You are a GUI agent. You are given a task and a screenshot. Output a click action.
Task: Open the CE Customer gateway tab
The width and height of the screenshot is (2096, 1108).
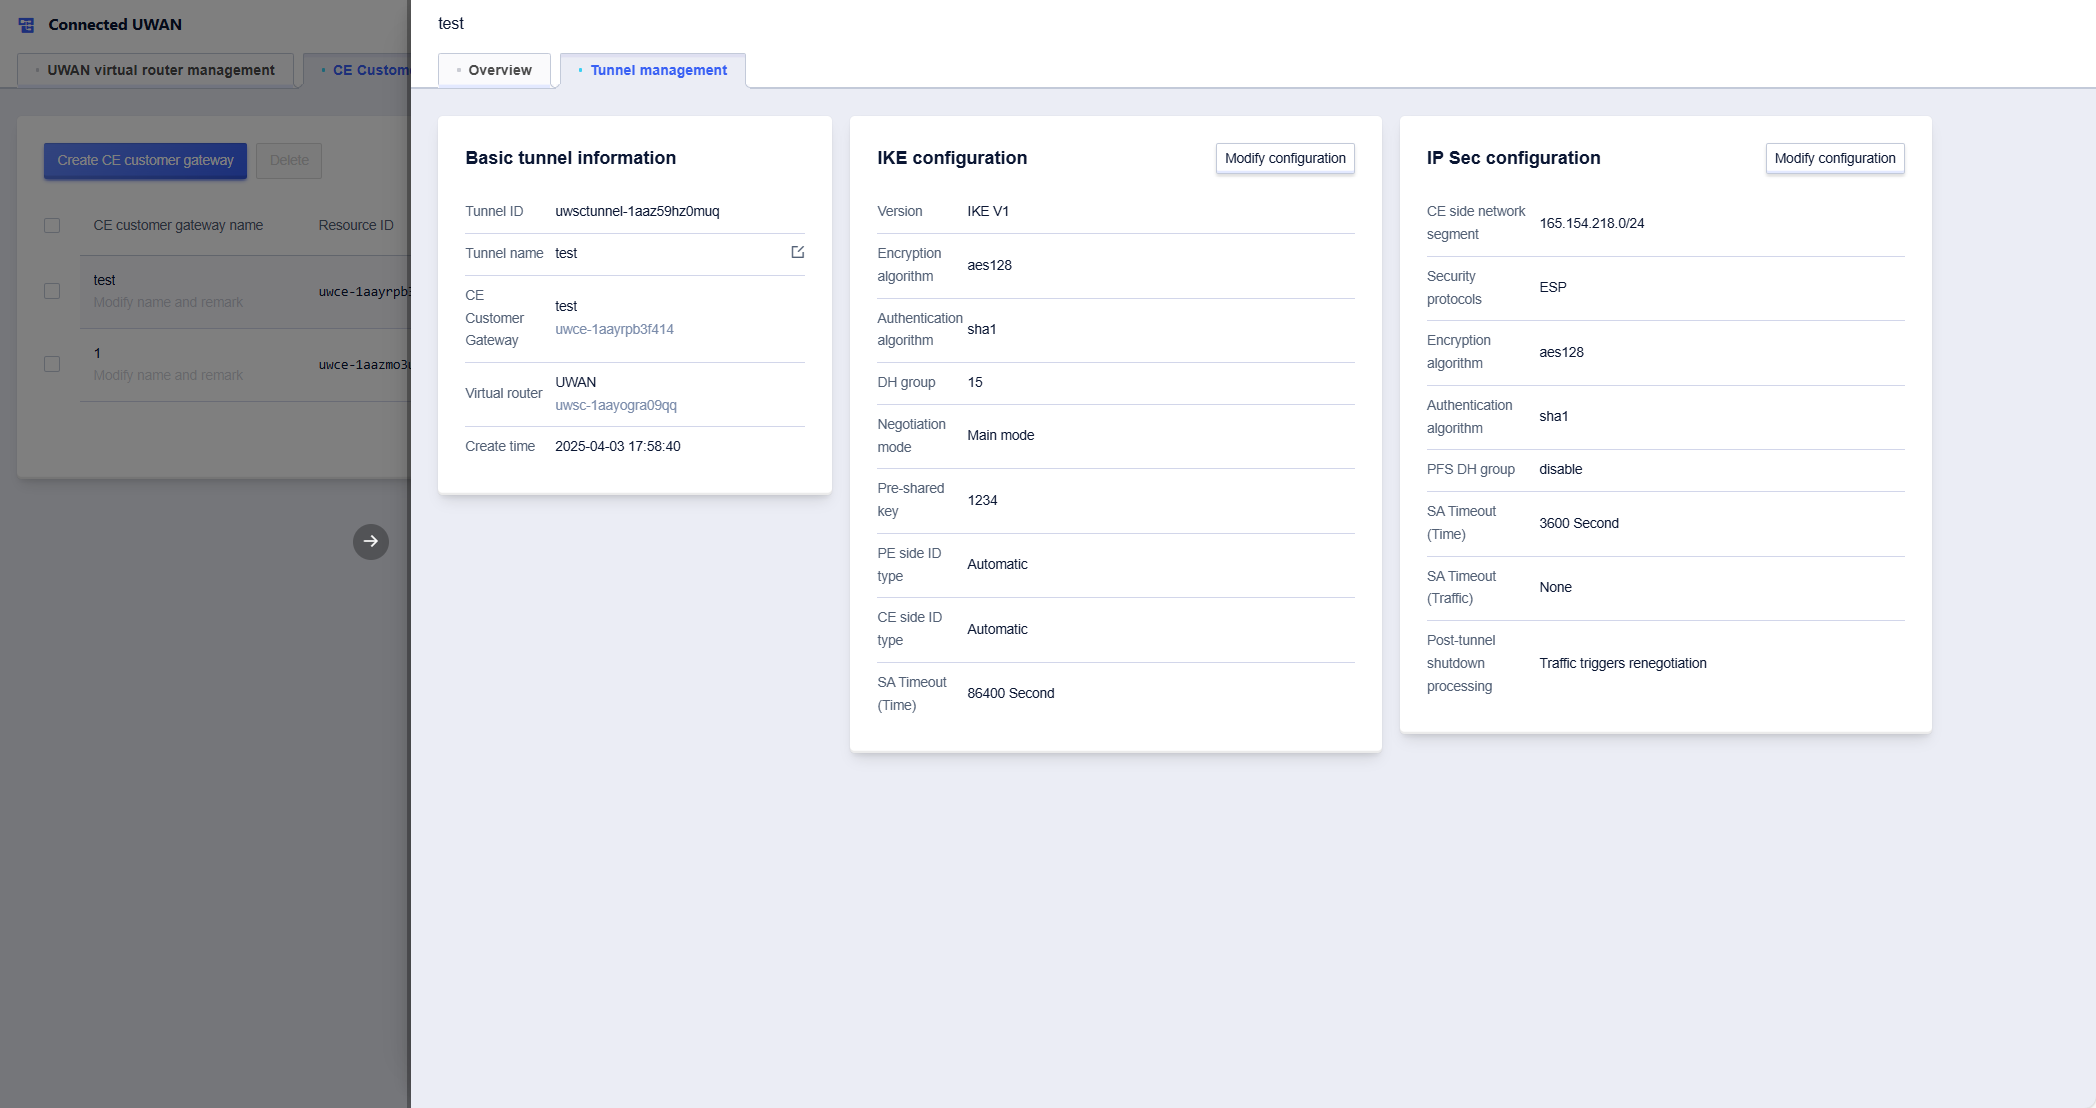point(358,70)
